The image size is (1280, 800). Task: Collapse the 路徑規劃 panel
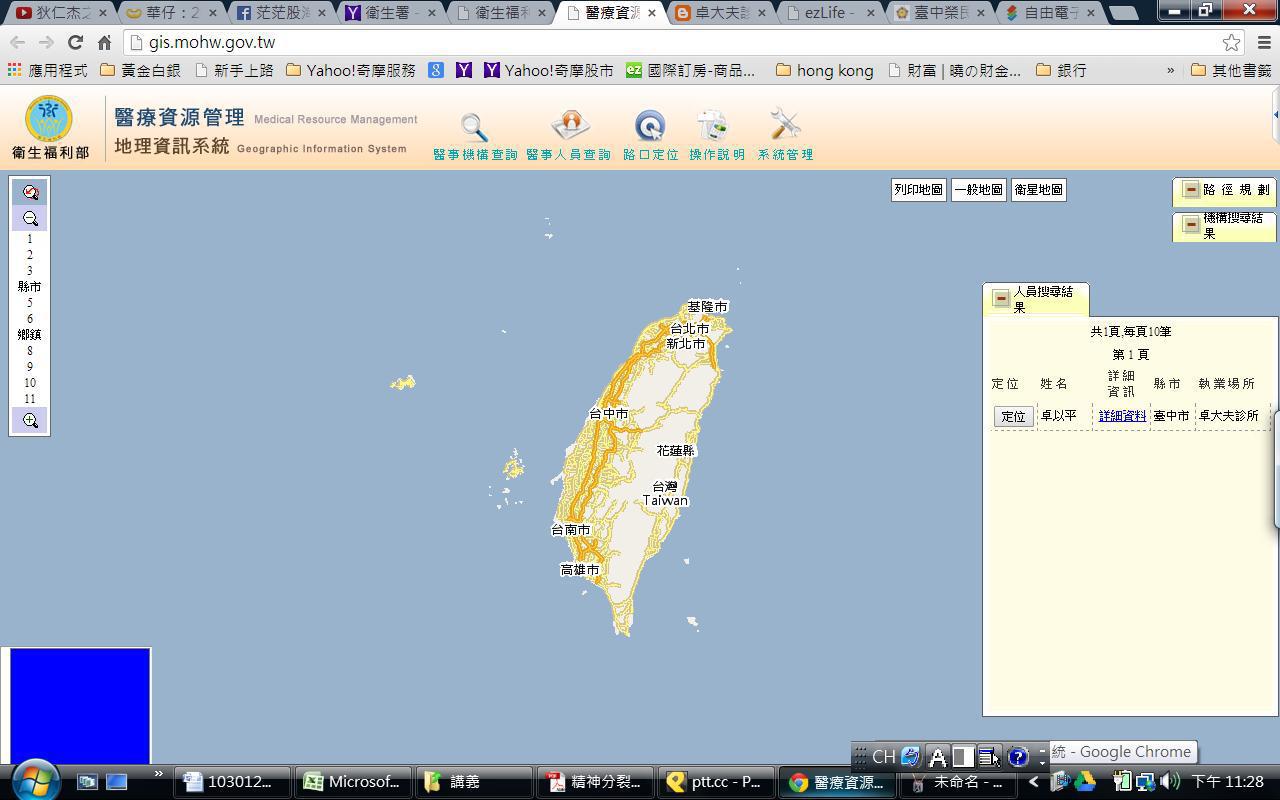click(1191, 190)
